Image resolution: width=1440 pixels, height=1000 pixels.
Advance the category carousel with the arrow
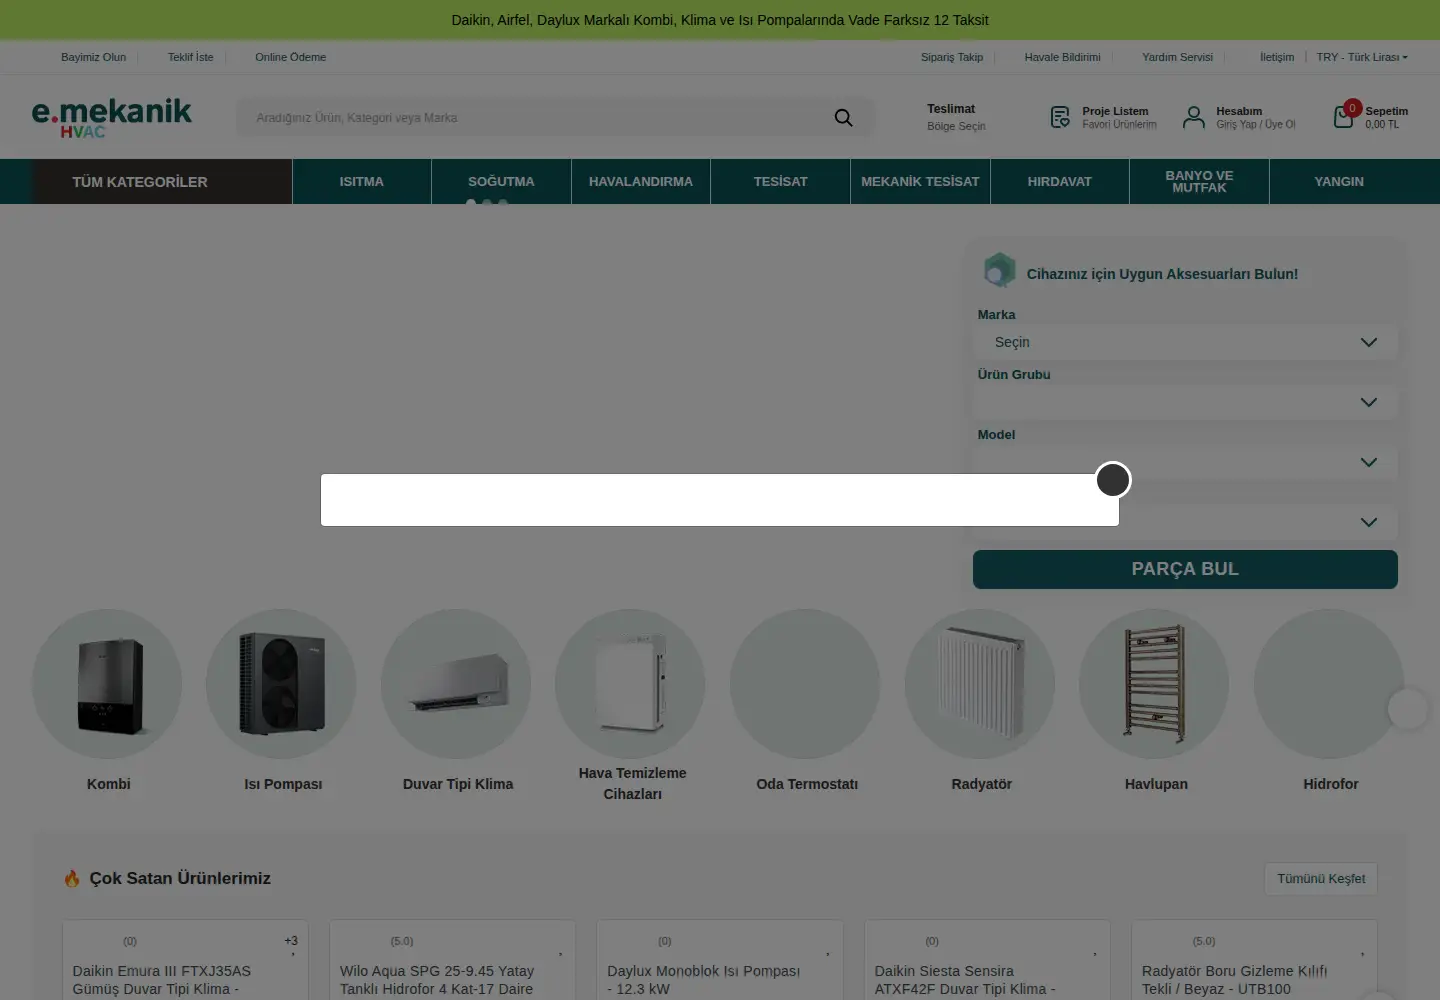tap(1408, 709)
